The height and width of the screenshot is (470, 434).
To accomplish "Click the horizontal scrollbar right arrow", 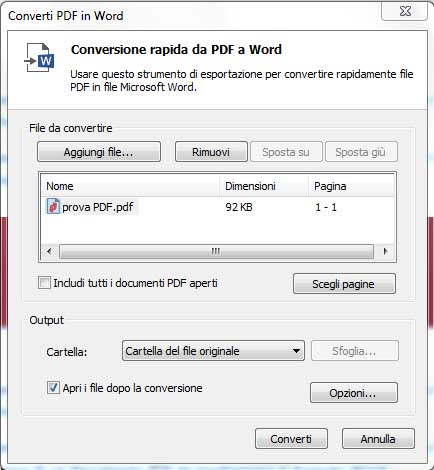I will [385, 251].
